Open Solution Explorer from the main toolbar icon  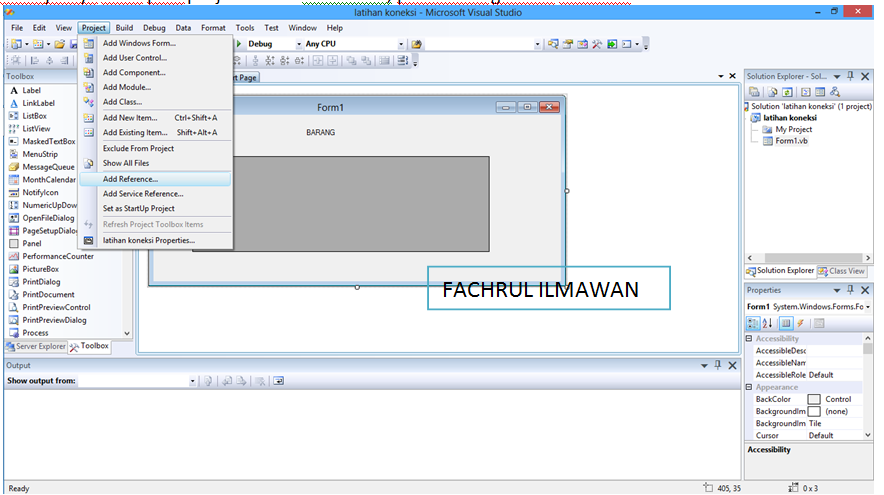coord(553,44)
